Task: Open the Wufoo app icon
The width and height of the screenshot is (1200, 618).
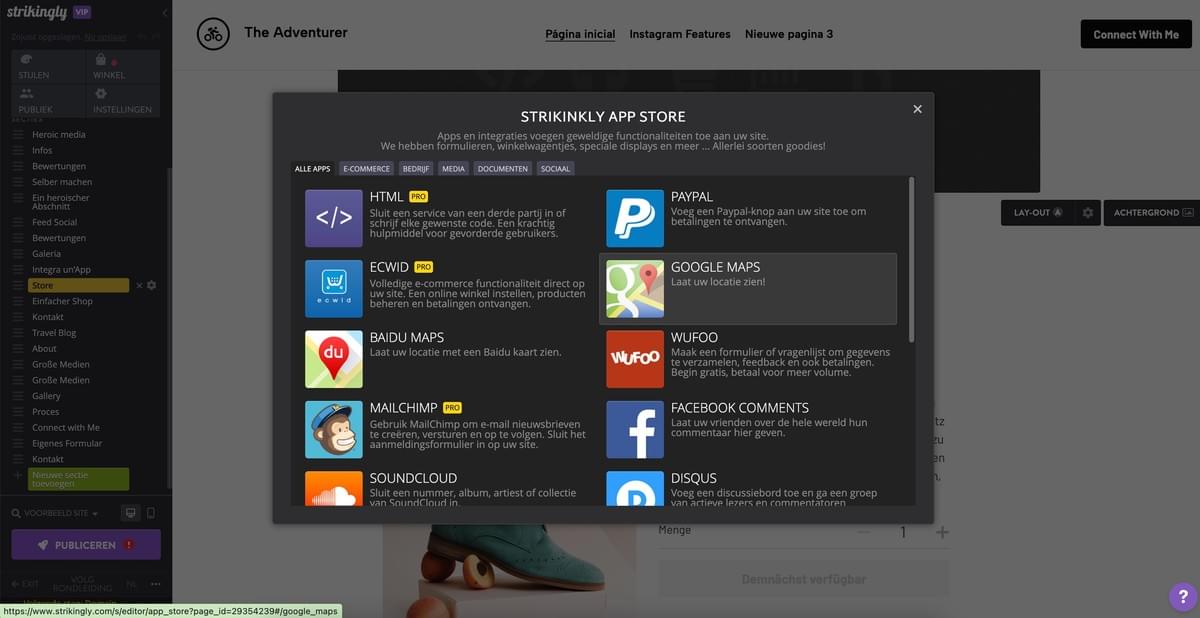Action: click(635, 359)
